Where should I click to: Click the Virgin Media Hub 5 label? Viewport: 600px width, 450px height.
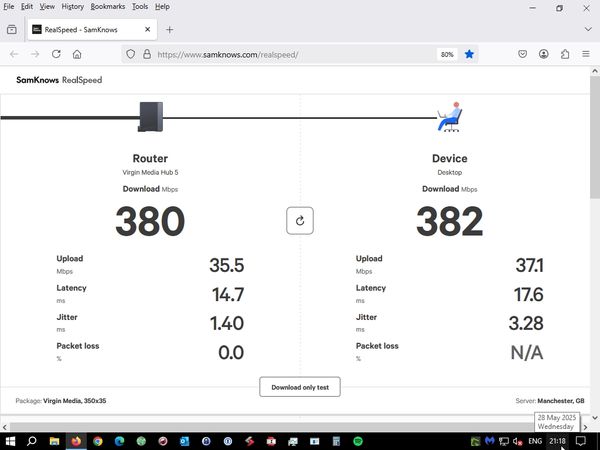coord(150,172)
